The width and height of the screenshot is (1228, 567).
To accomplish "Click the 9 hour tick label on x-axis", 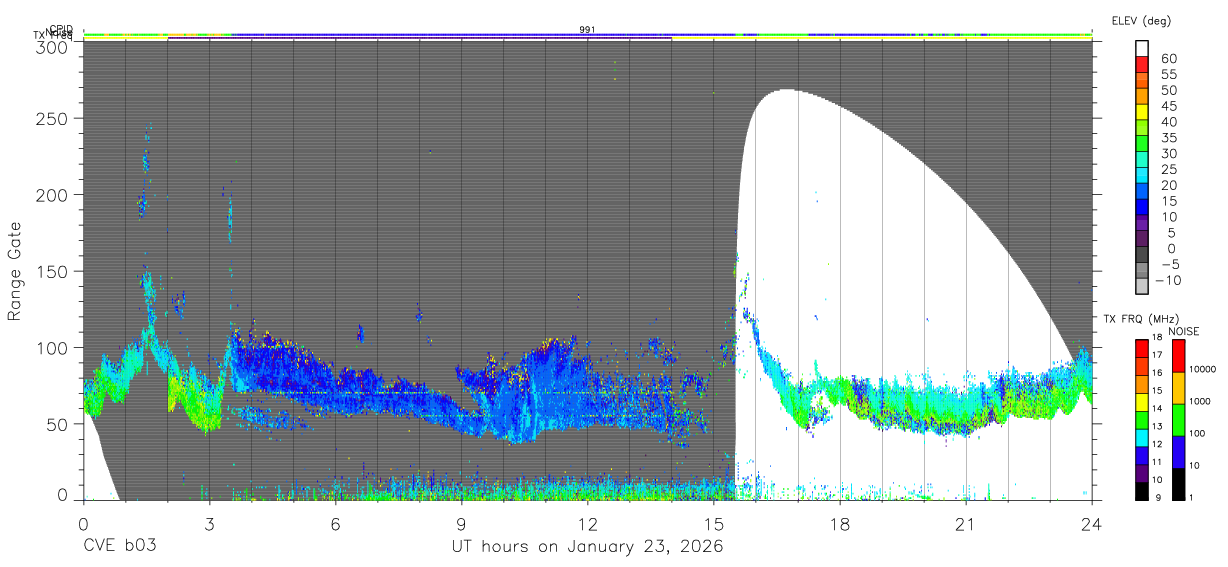I will click(461, 523).
